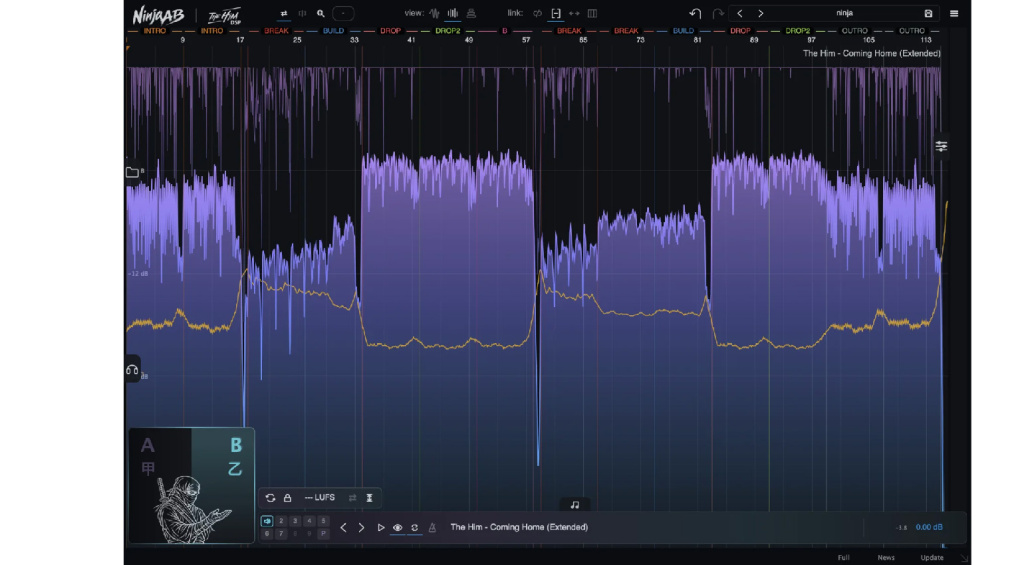Save the current preset
This screenshot has height=565, width=1024.
coord(928,13)
